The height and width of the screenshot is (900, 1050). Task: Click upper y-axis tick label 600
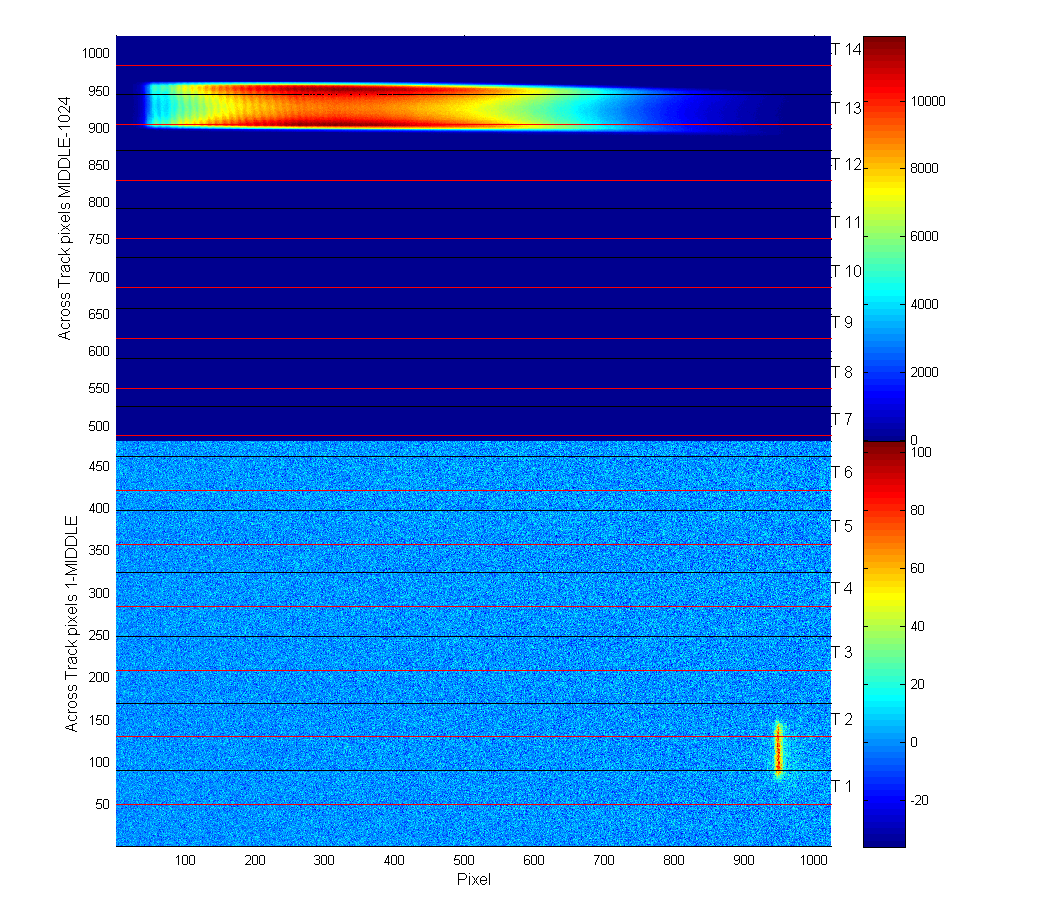point(98,352)
